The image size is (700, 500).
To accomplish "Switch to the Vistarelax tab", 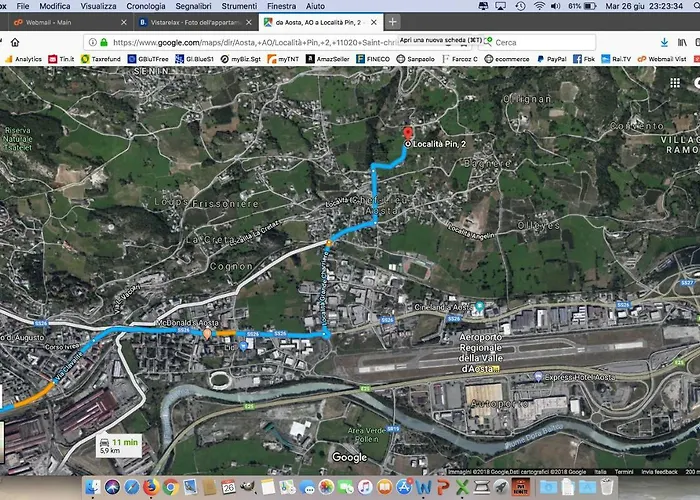I will (x=195, y=22).
